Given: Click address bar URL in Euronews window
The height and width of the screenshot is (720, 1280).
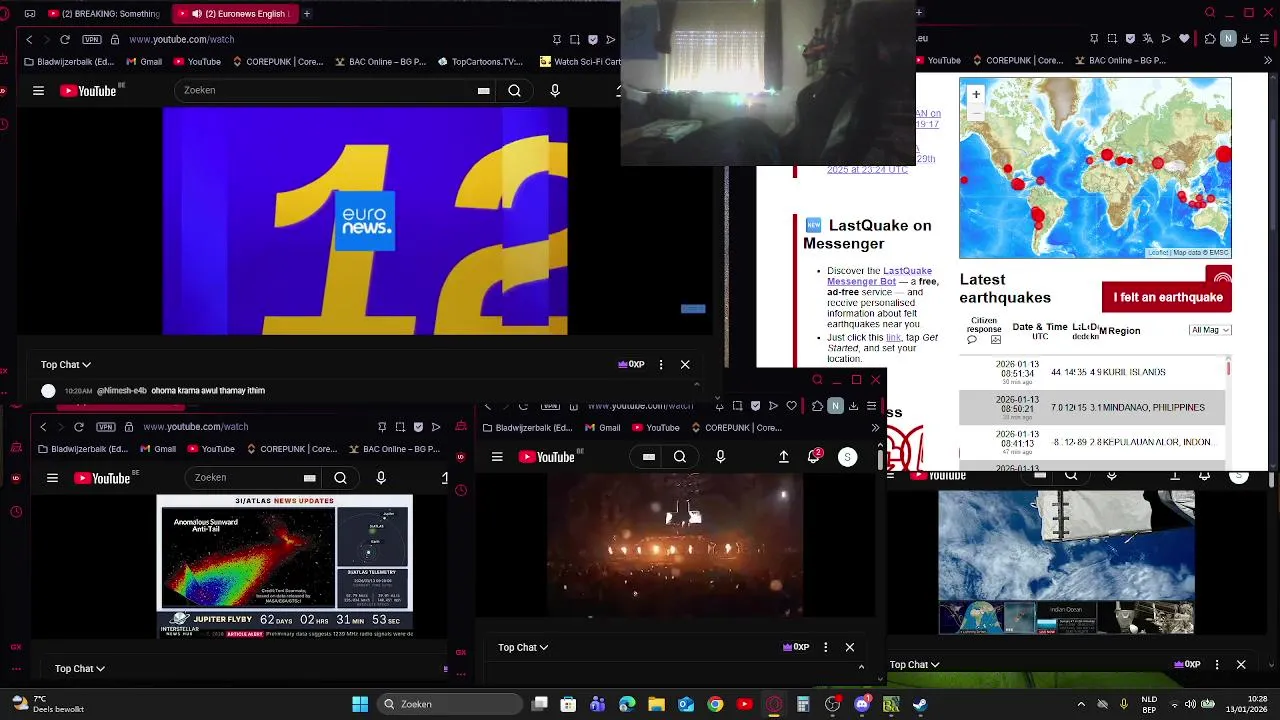Looking at the screenshot, I should click(x=181, y=40).
